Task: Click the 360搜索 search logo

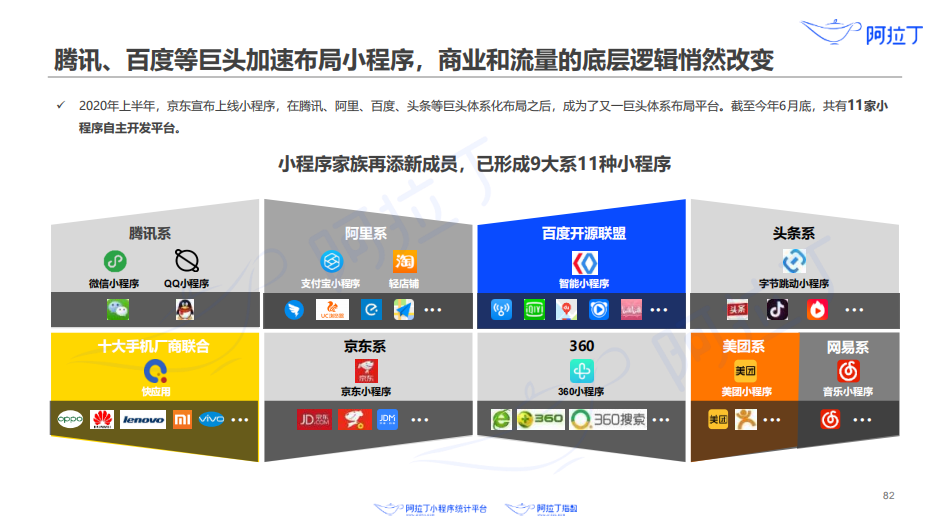Action: tap(608, 420)
